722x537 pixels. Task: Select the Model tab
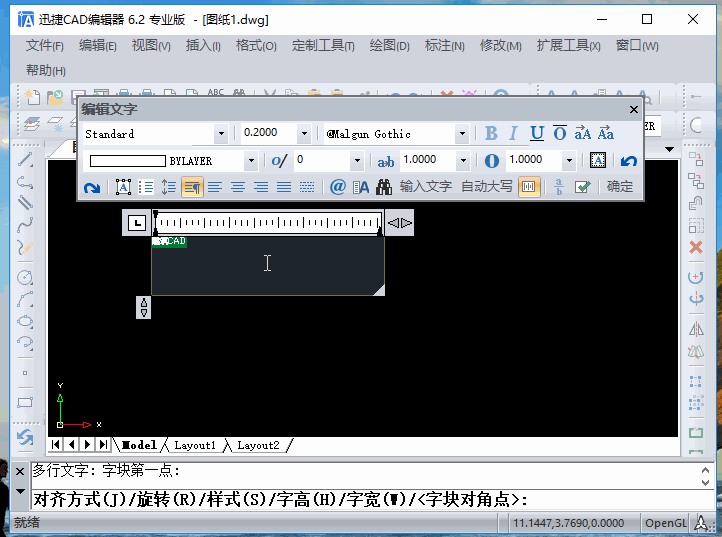coord(139,445)
